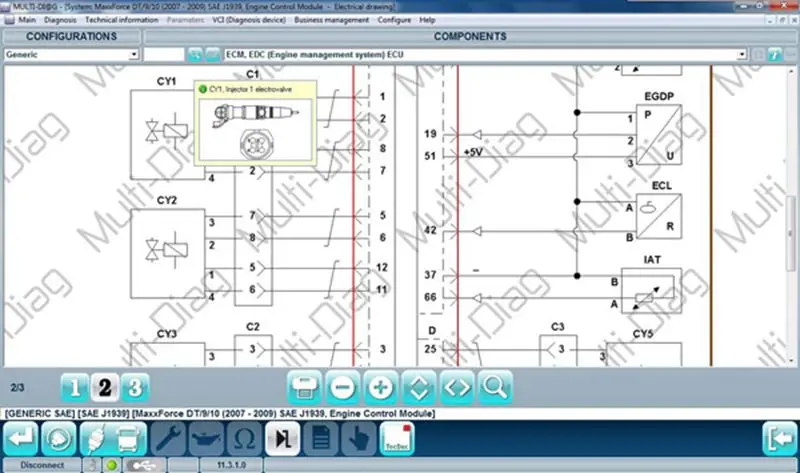The width and height of the screenshot is (800, 473).
Task: Click the C1 connector label
Action: point(253,74)
